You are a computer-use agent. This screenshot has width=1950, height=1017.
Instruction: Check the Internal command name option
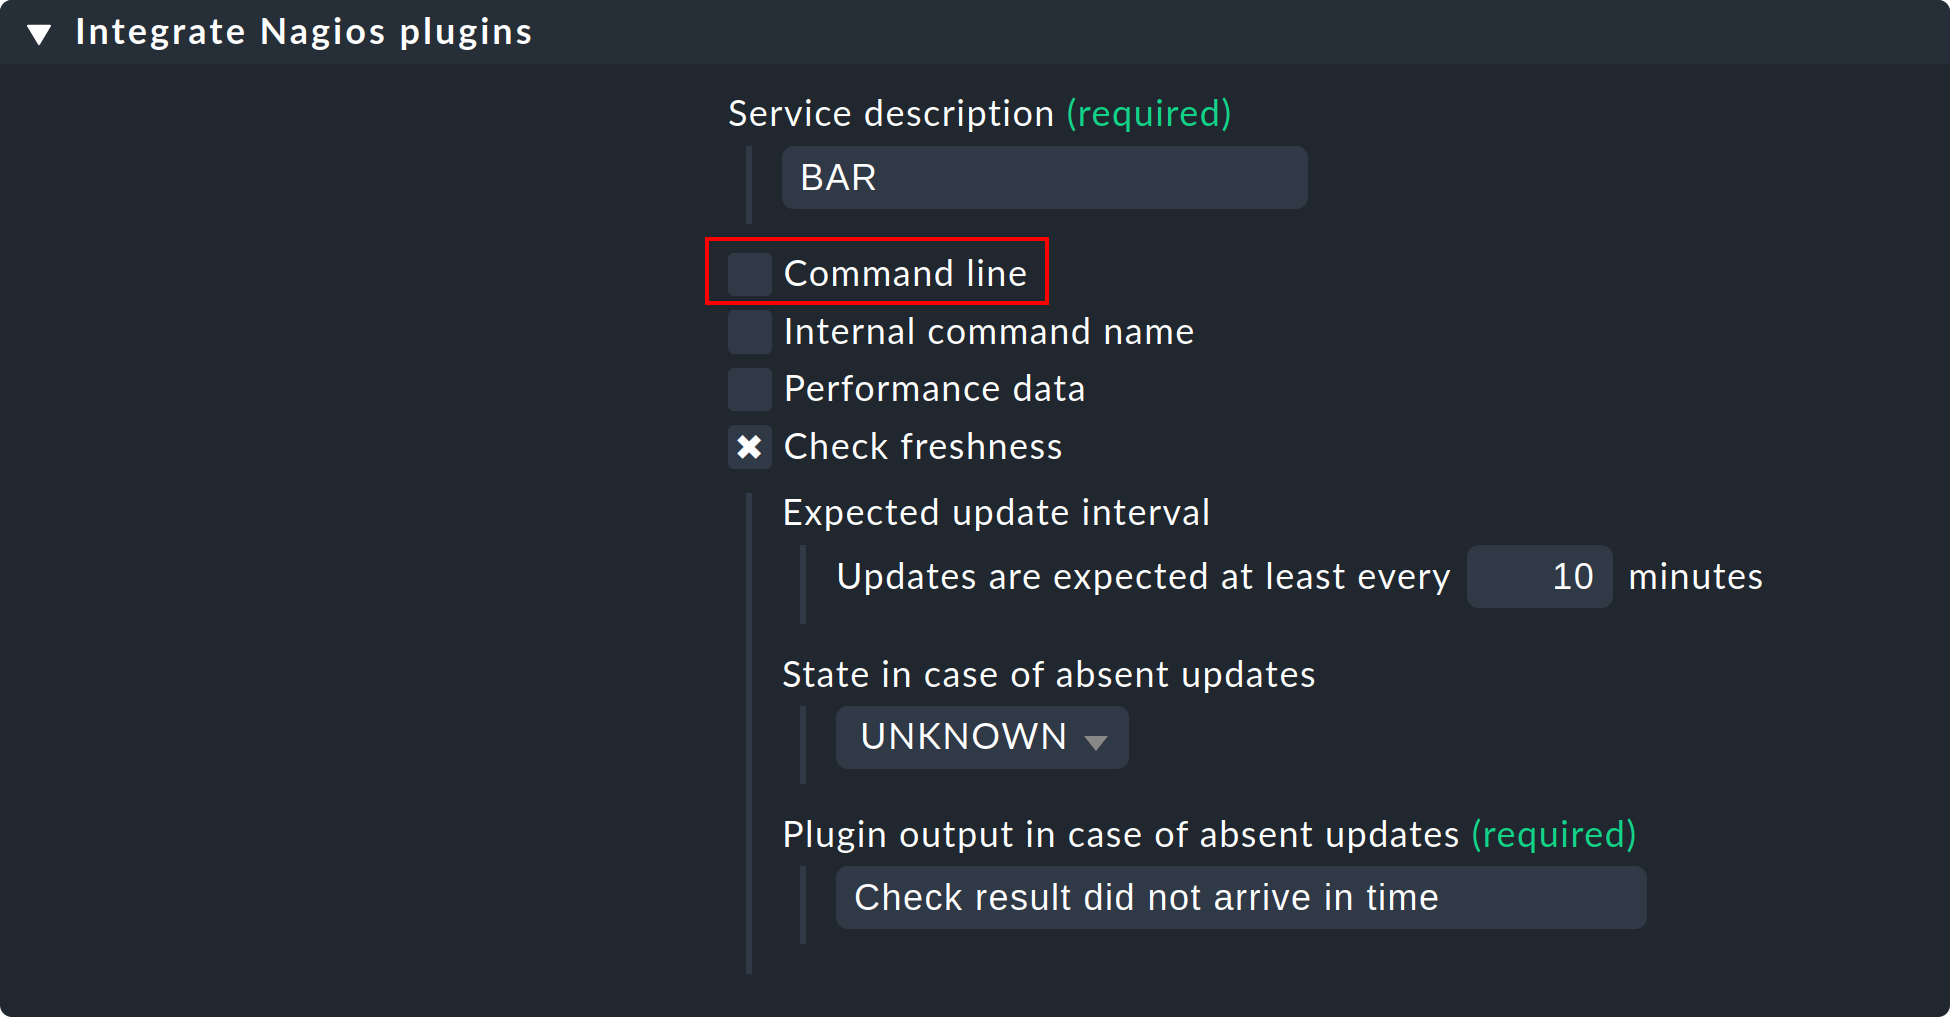(749, 331)
